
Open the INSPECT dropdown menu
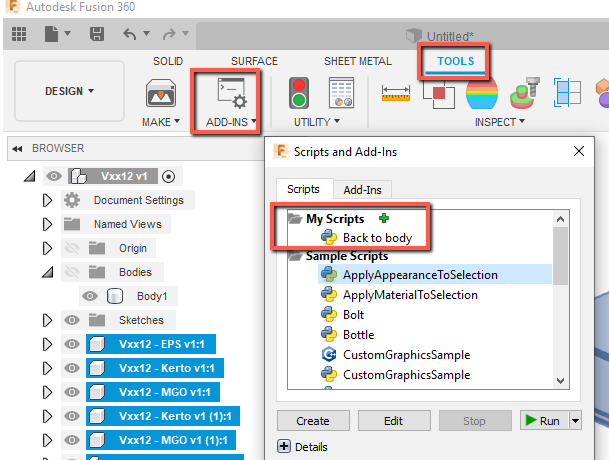coord(499,122)
